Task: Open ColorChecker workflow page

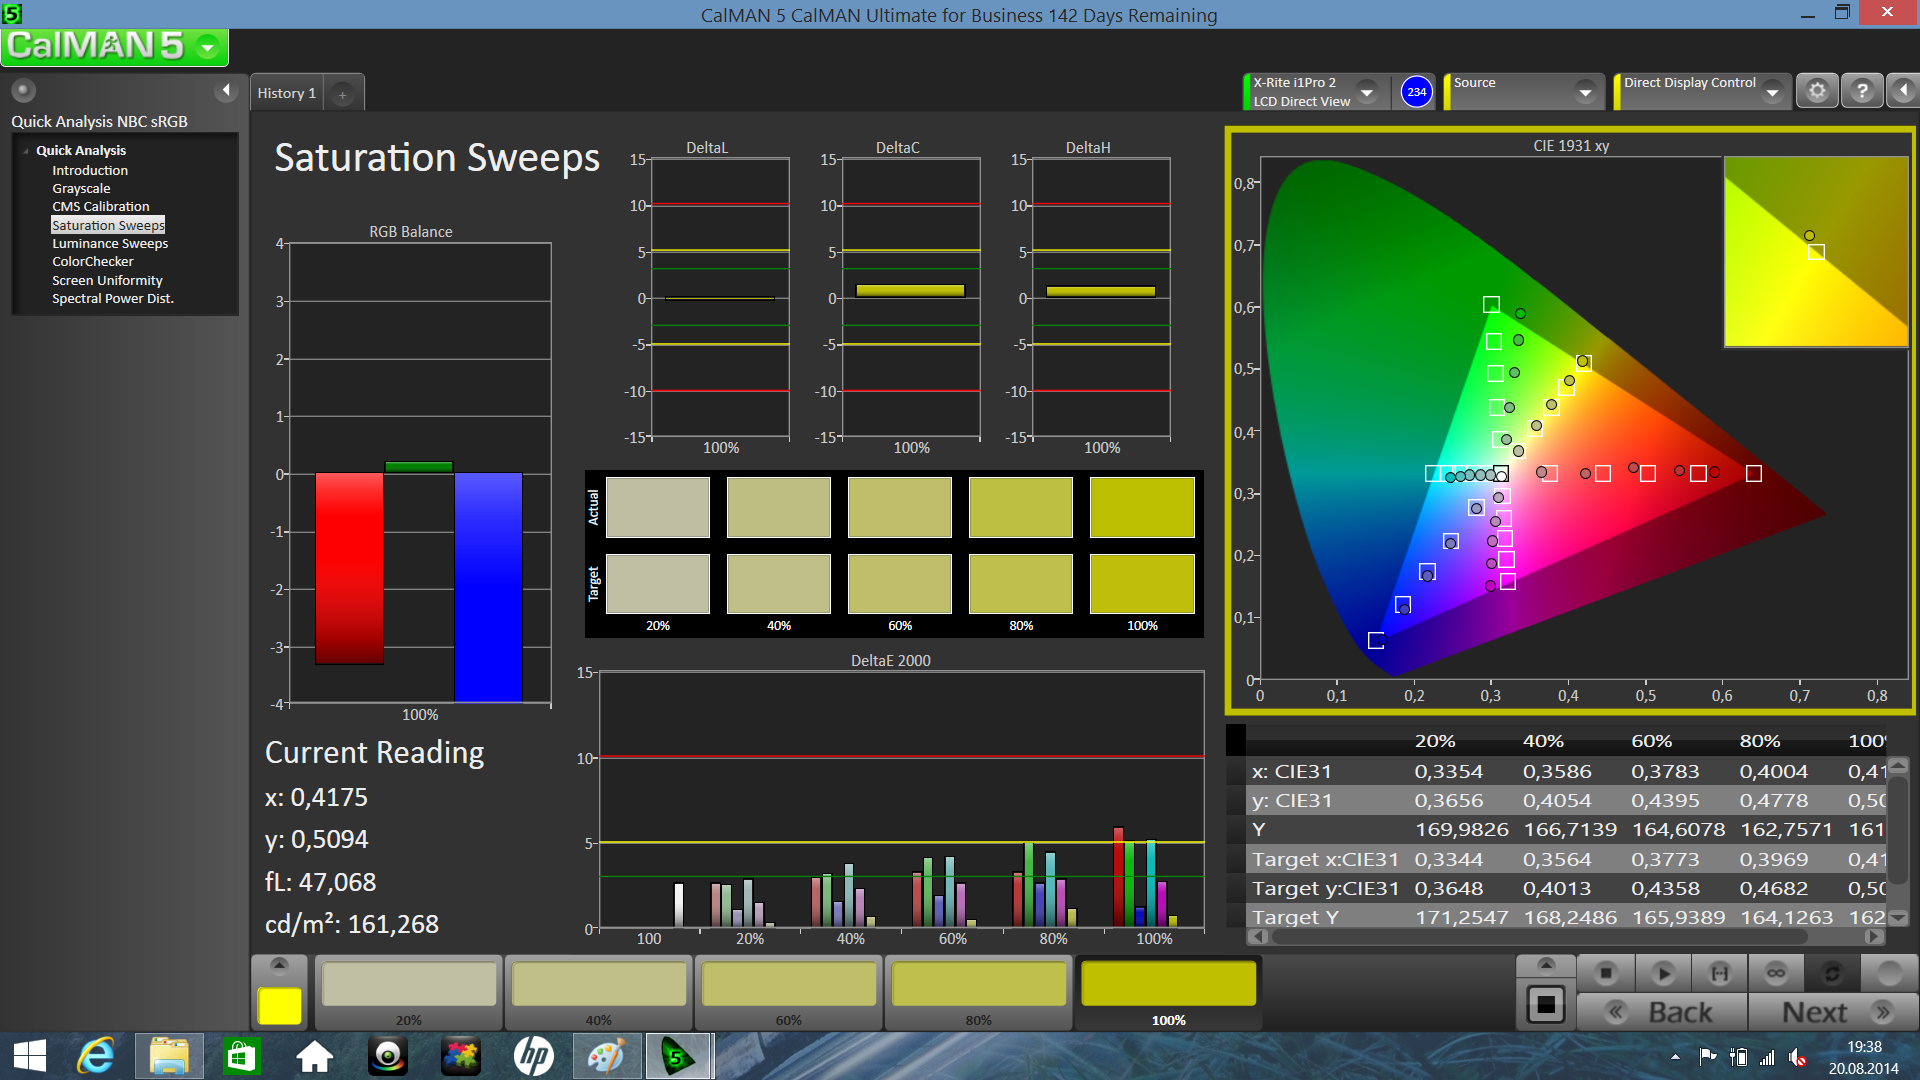Action: coord(93,261)
